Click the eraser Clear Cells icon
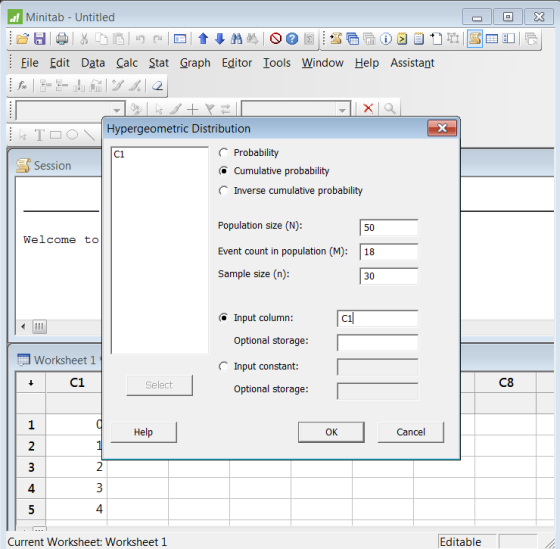Viewport: 560px width, 549px height. click(x=157, y=86)
